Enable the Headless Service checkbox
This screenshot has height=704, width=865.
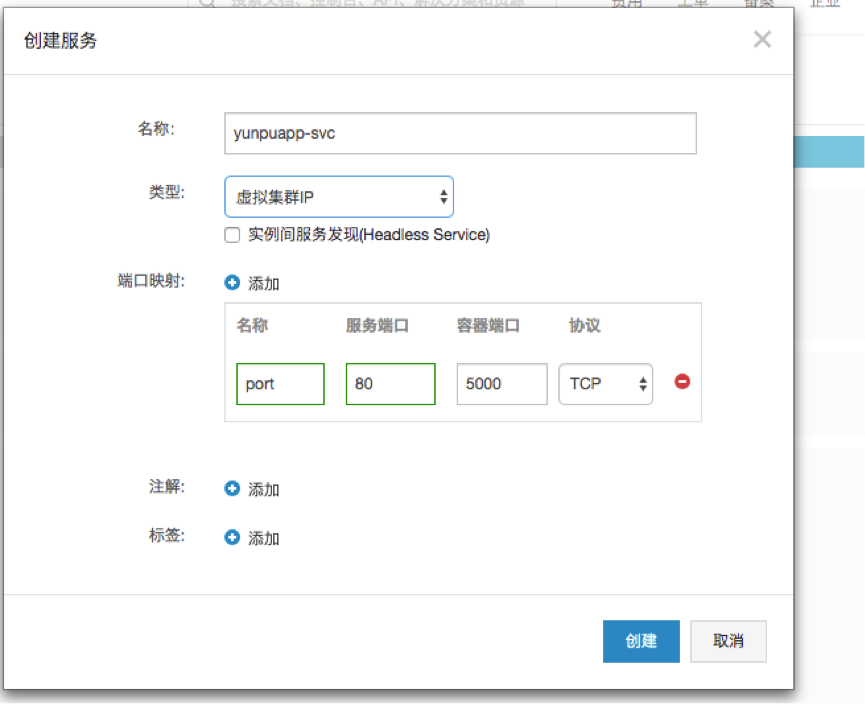click(x=232, y=235)
